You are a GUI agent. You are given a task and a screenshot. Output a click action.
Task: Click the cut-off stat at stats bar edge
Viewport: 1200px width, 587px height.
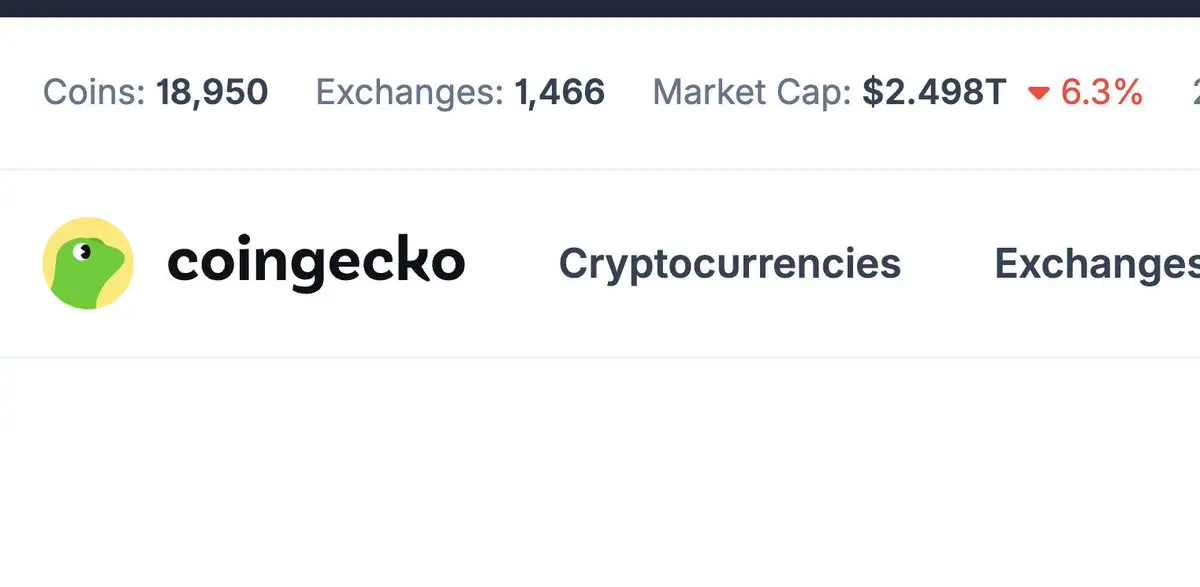point(1195,93)
